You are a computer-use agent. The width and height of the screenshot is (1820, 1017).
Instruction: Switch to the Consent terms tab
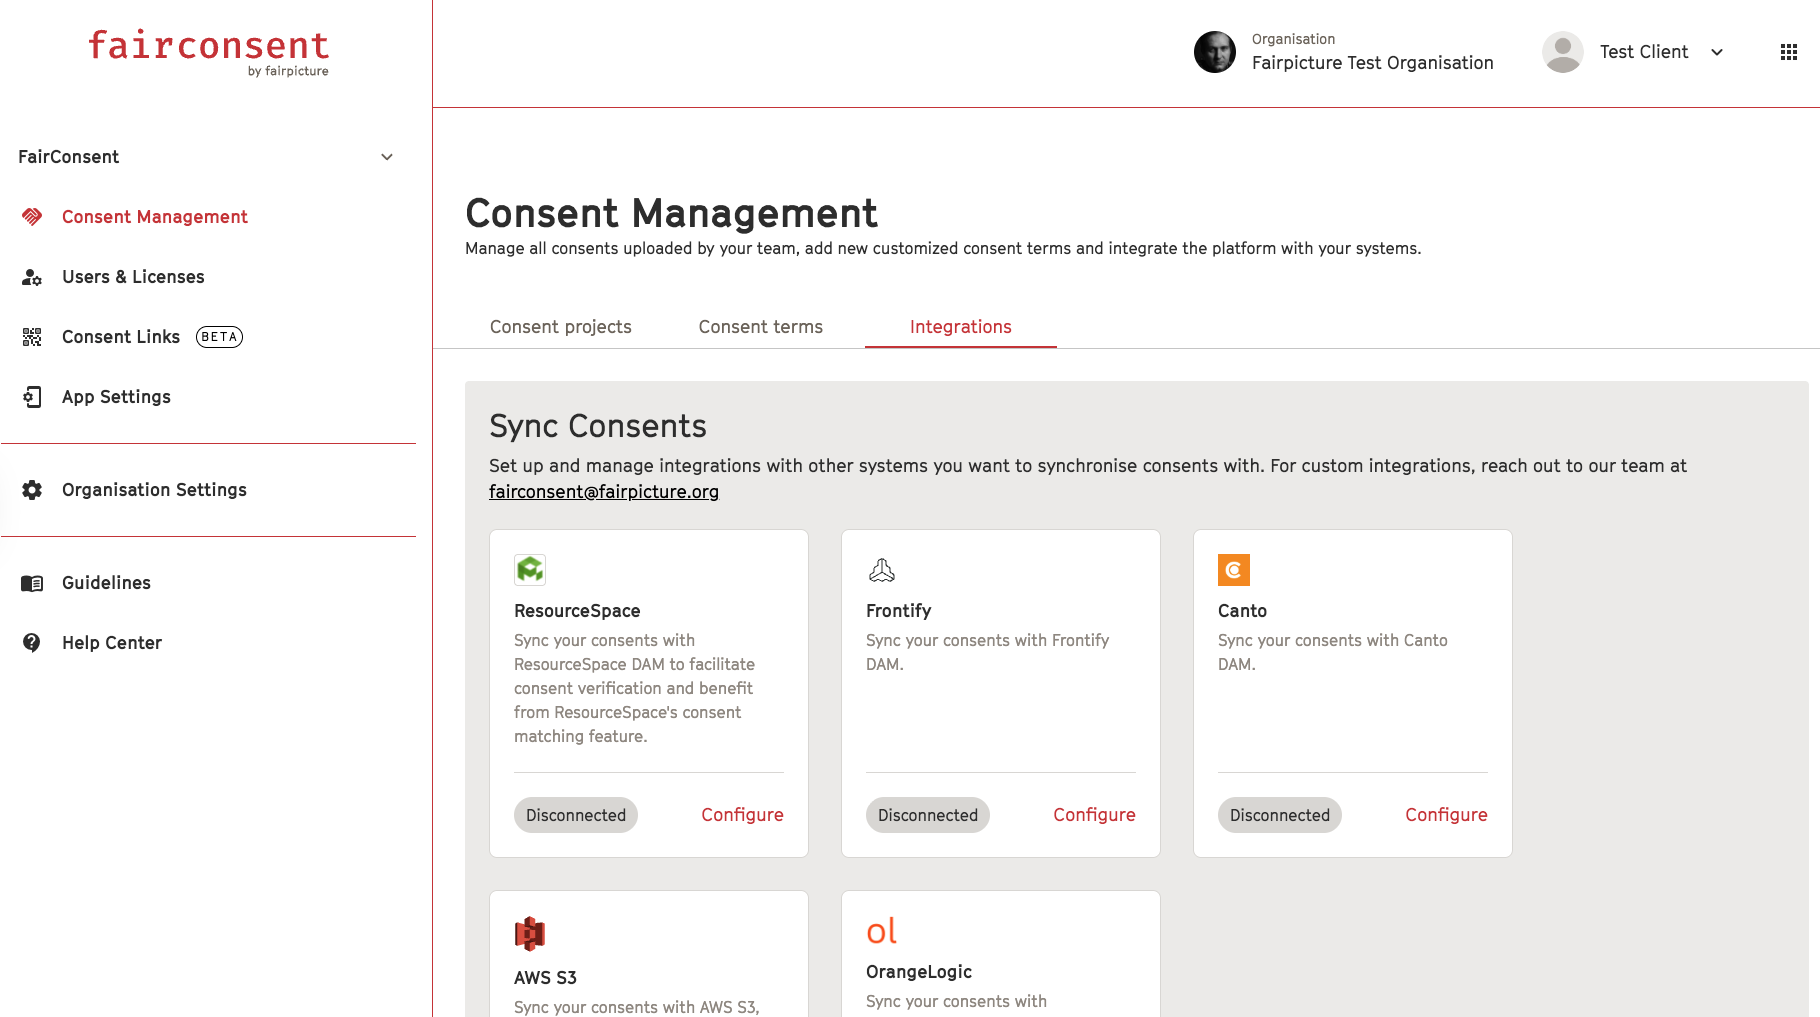(761, 327)
